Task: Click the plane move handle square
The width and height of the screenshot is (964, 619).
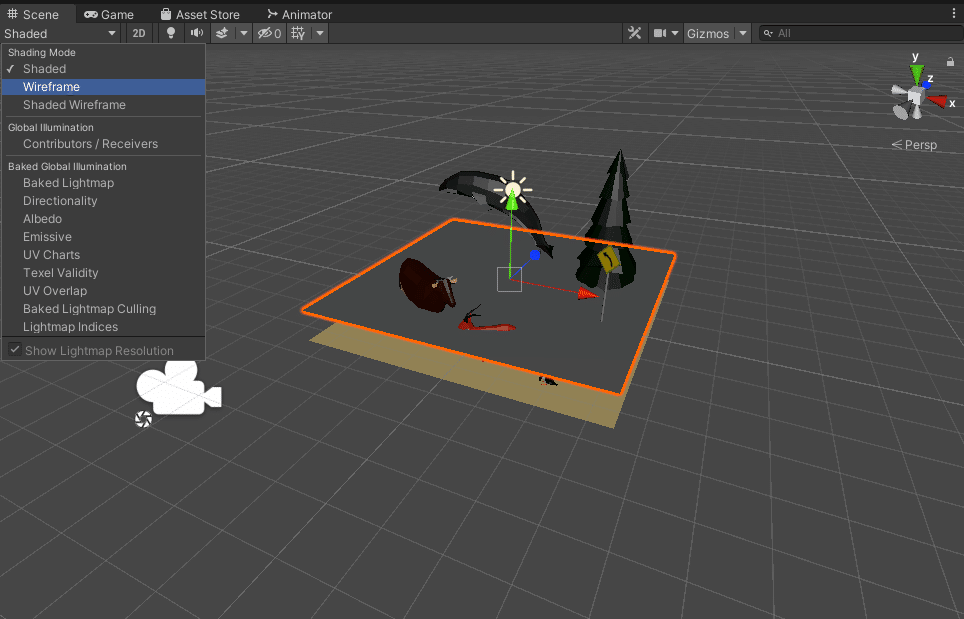Action: coord(509,279)
